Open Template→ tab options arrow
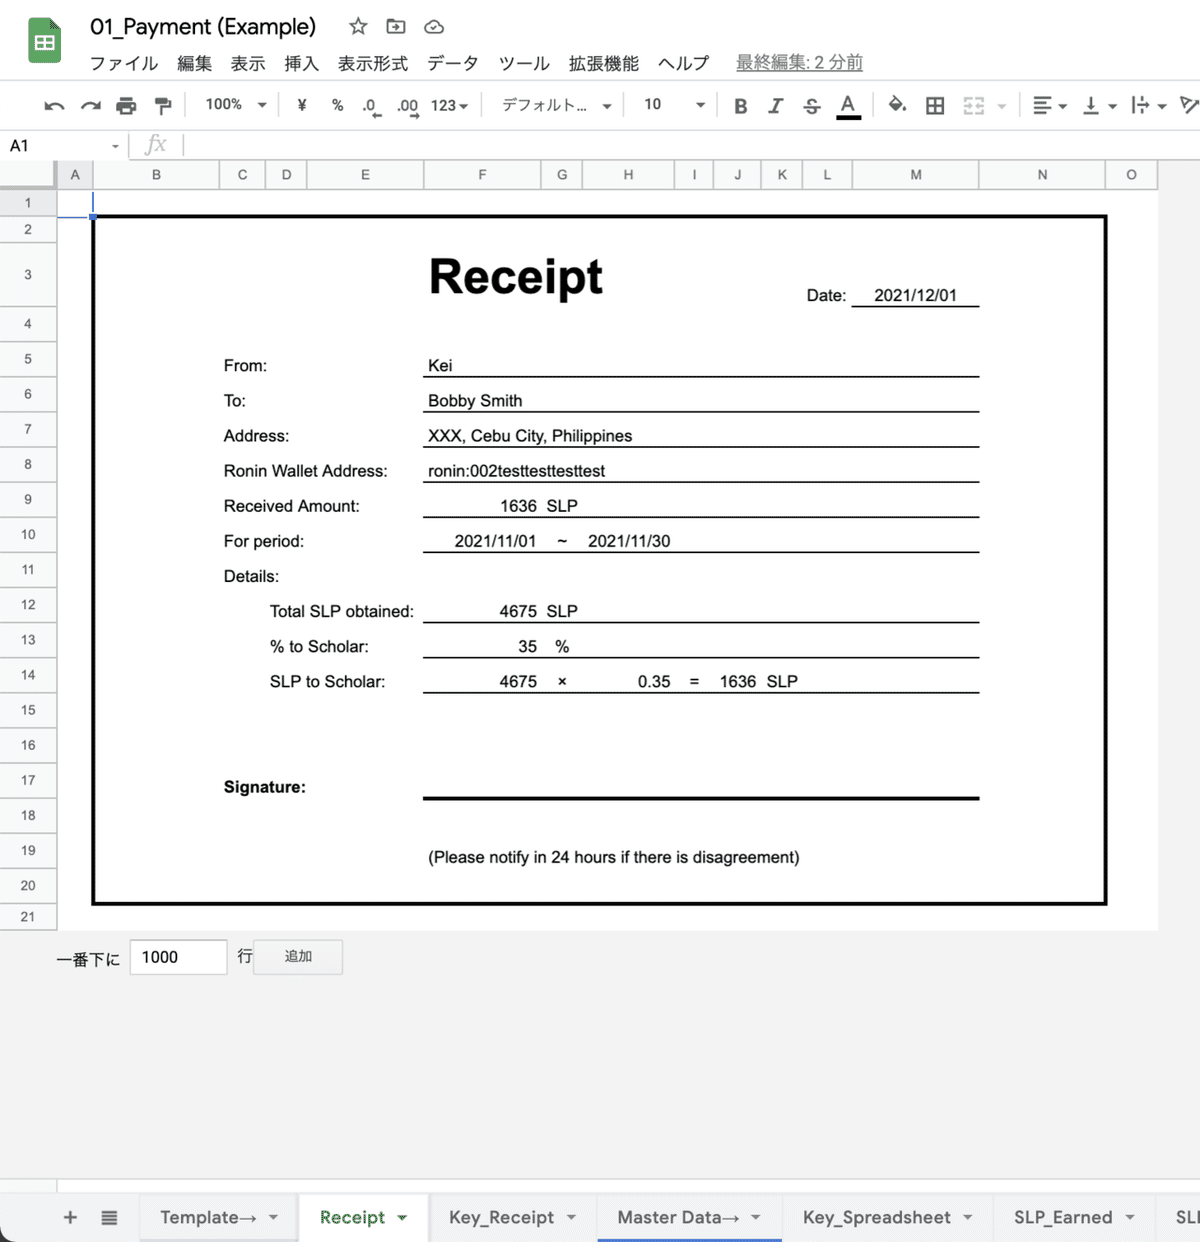The image size is (1200, 1242). 273,1217
